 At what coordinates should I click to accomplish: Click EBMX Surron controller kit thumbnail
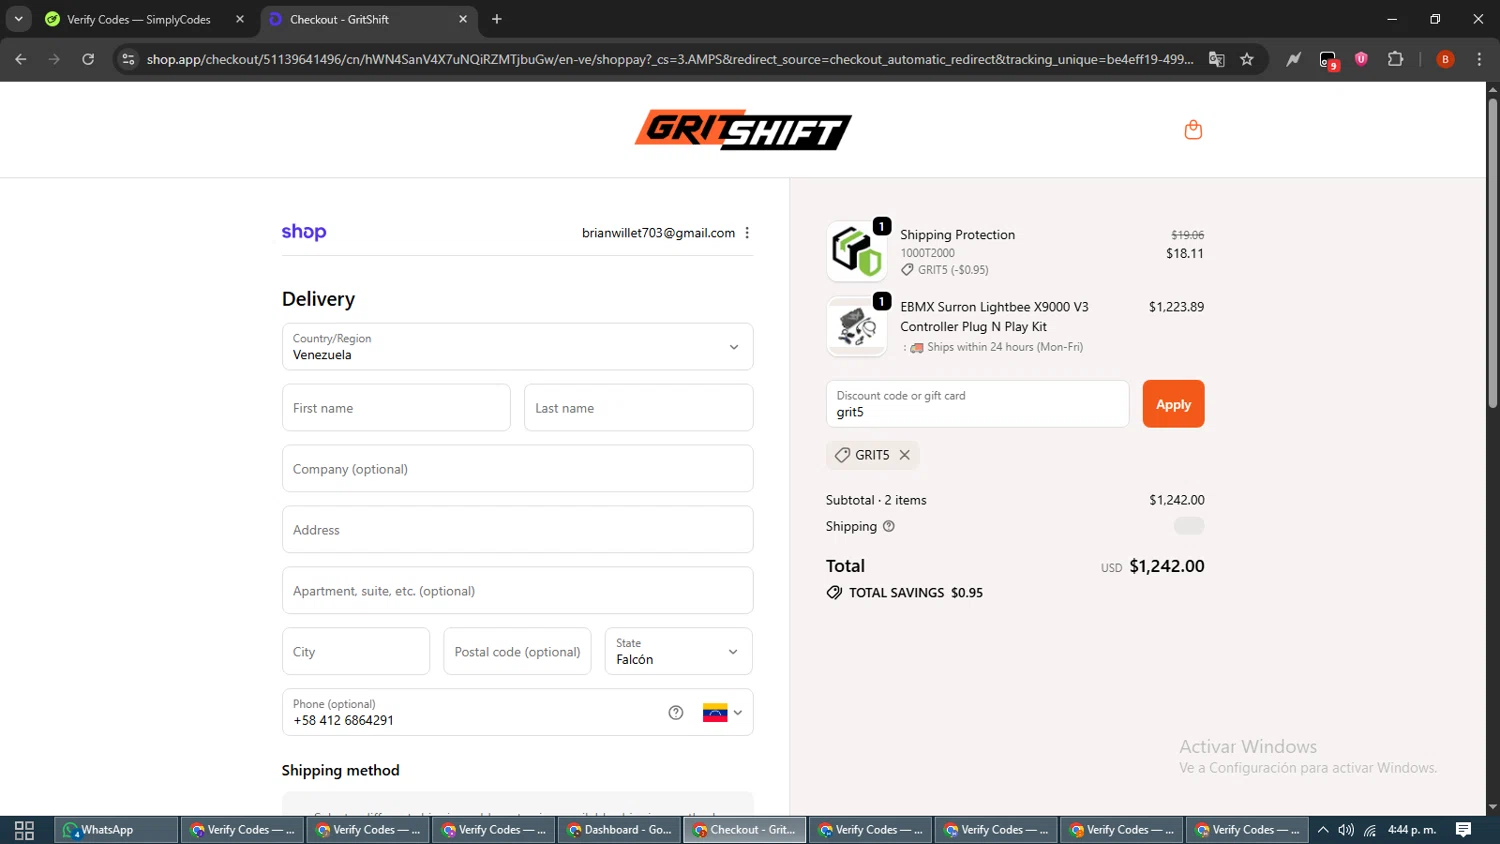tap(856, 326)
